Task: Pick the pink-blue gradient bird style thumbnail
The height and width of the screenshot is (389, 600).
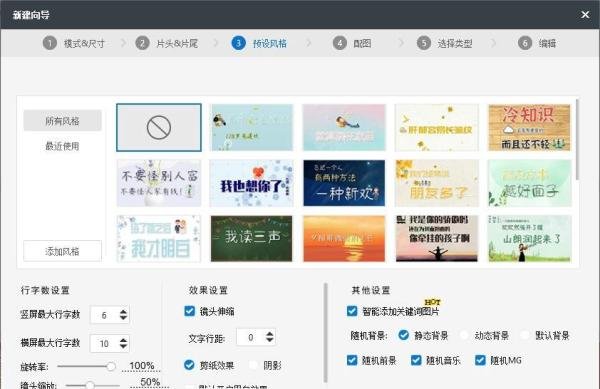Action: click(344, 127)
